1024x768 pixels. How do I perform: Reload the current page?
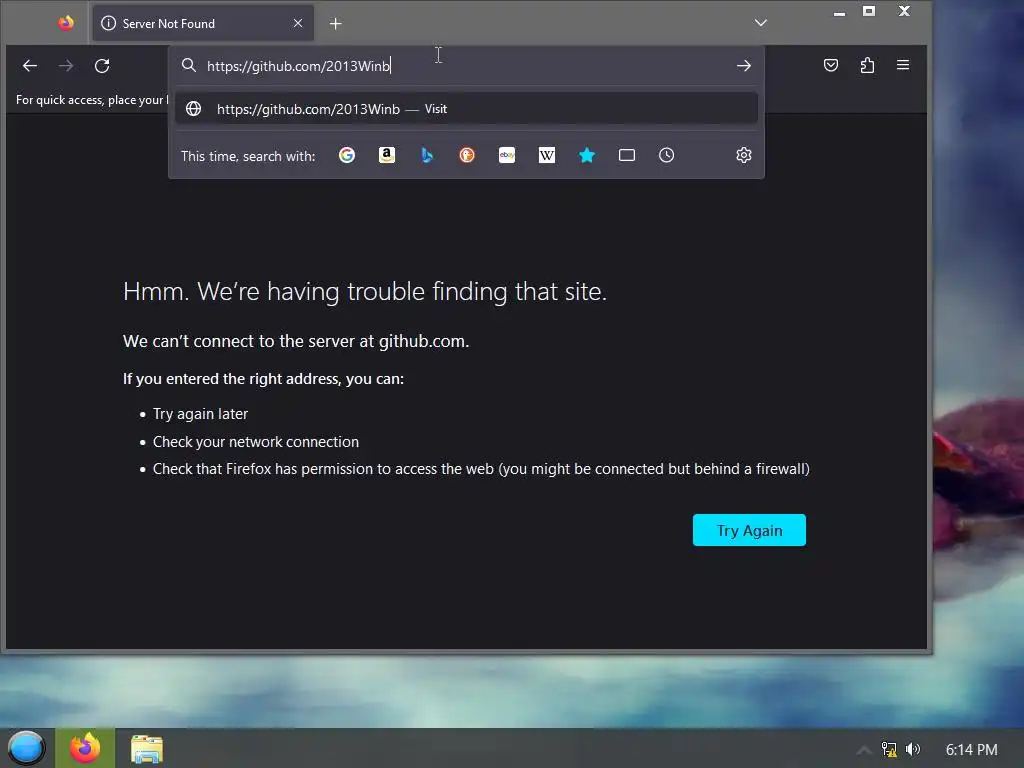coord(102,65)
